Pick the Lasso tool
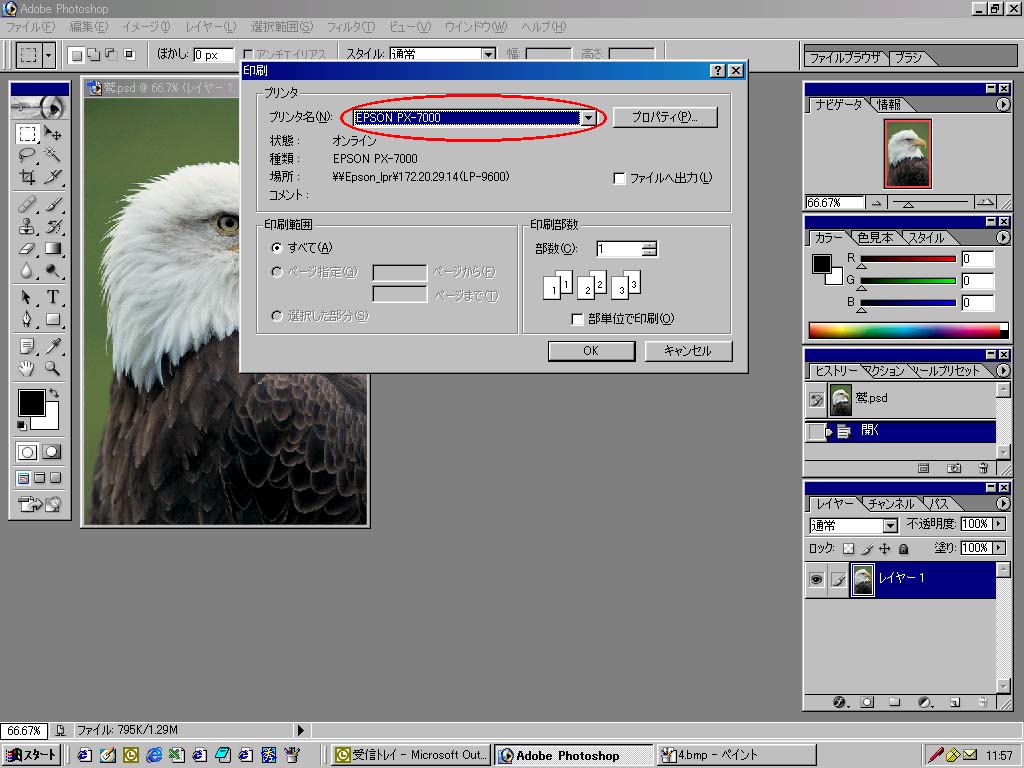 pos(28,155)
